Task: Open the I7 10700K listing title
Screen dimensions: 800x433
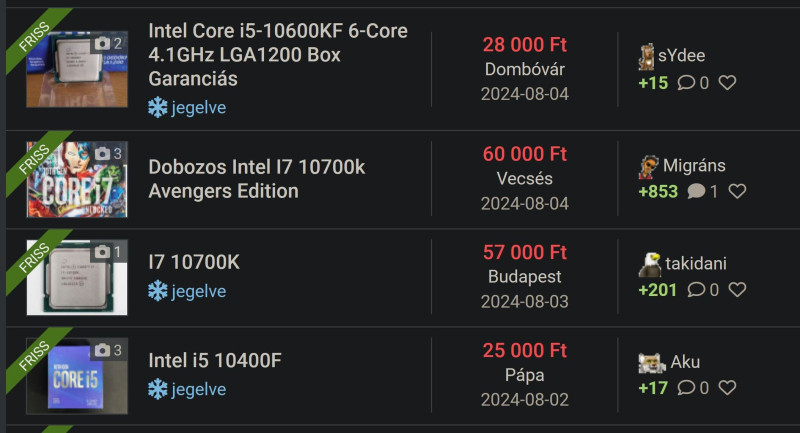Action: pyautogui.click(x=194, y=262)
